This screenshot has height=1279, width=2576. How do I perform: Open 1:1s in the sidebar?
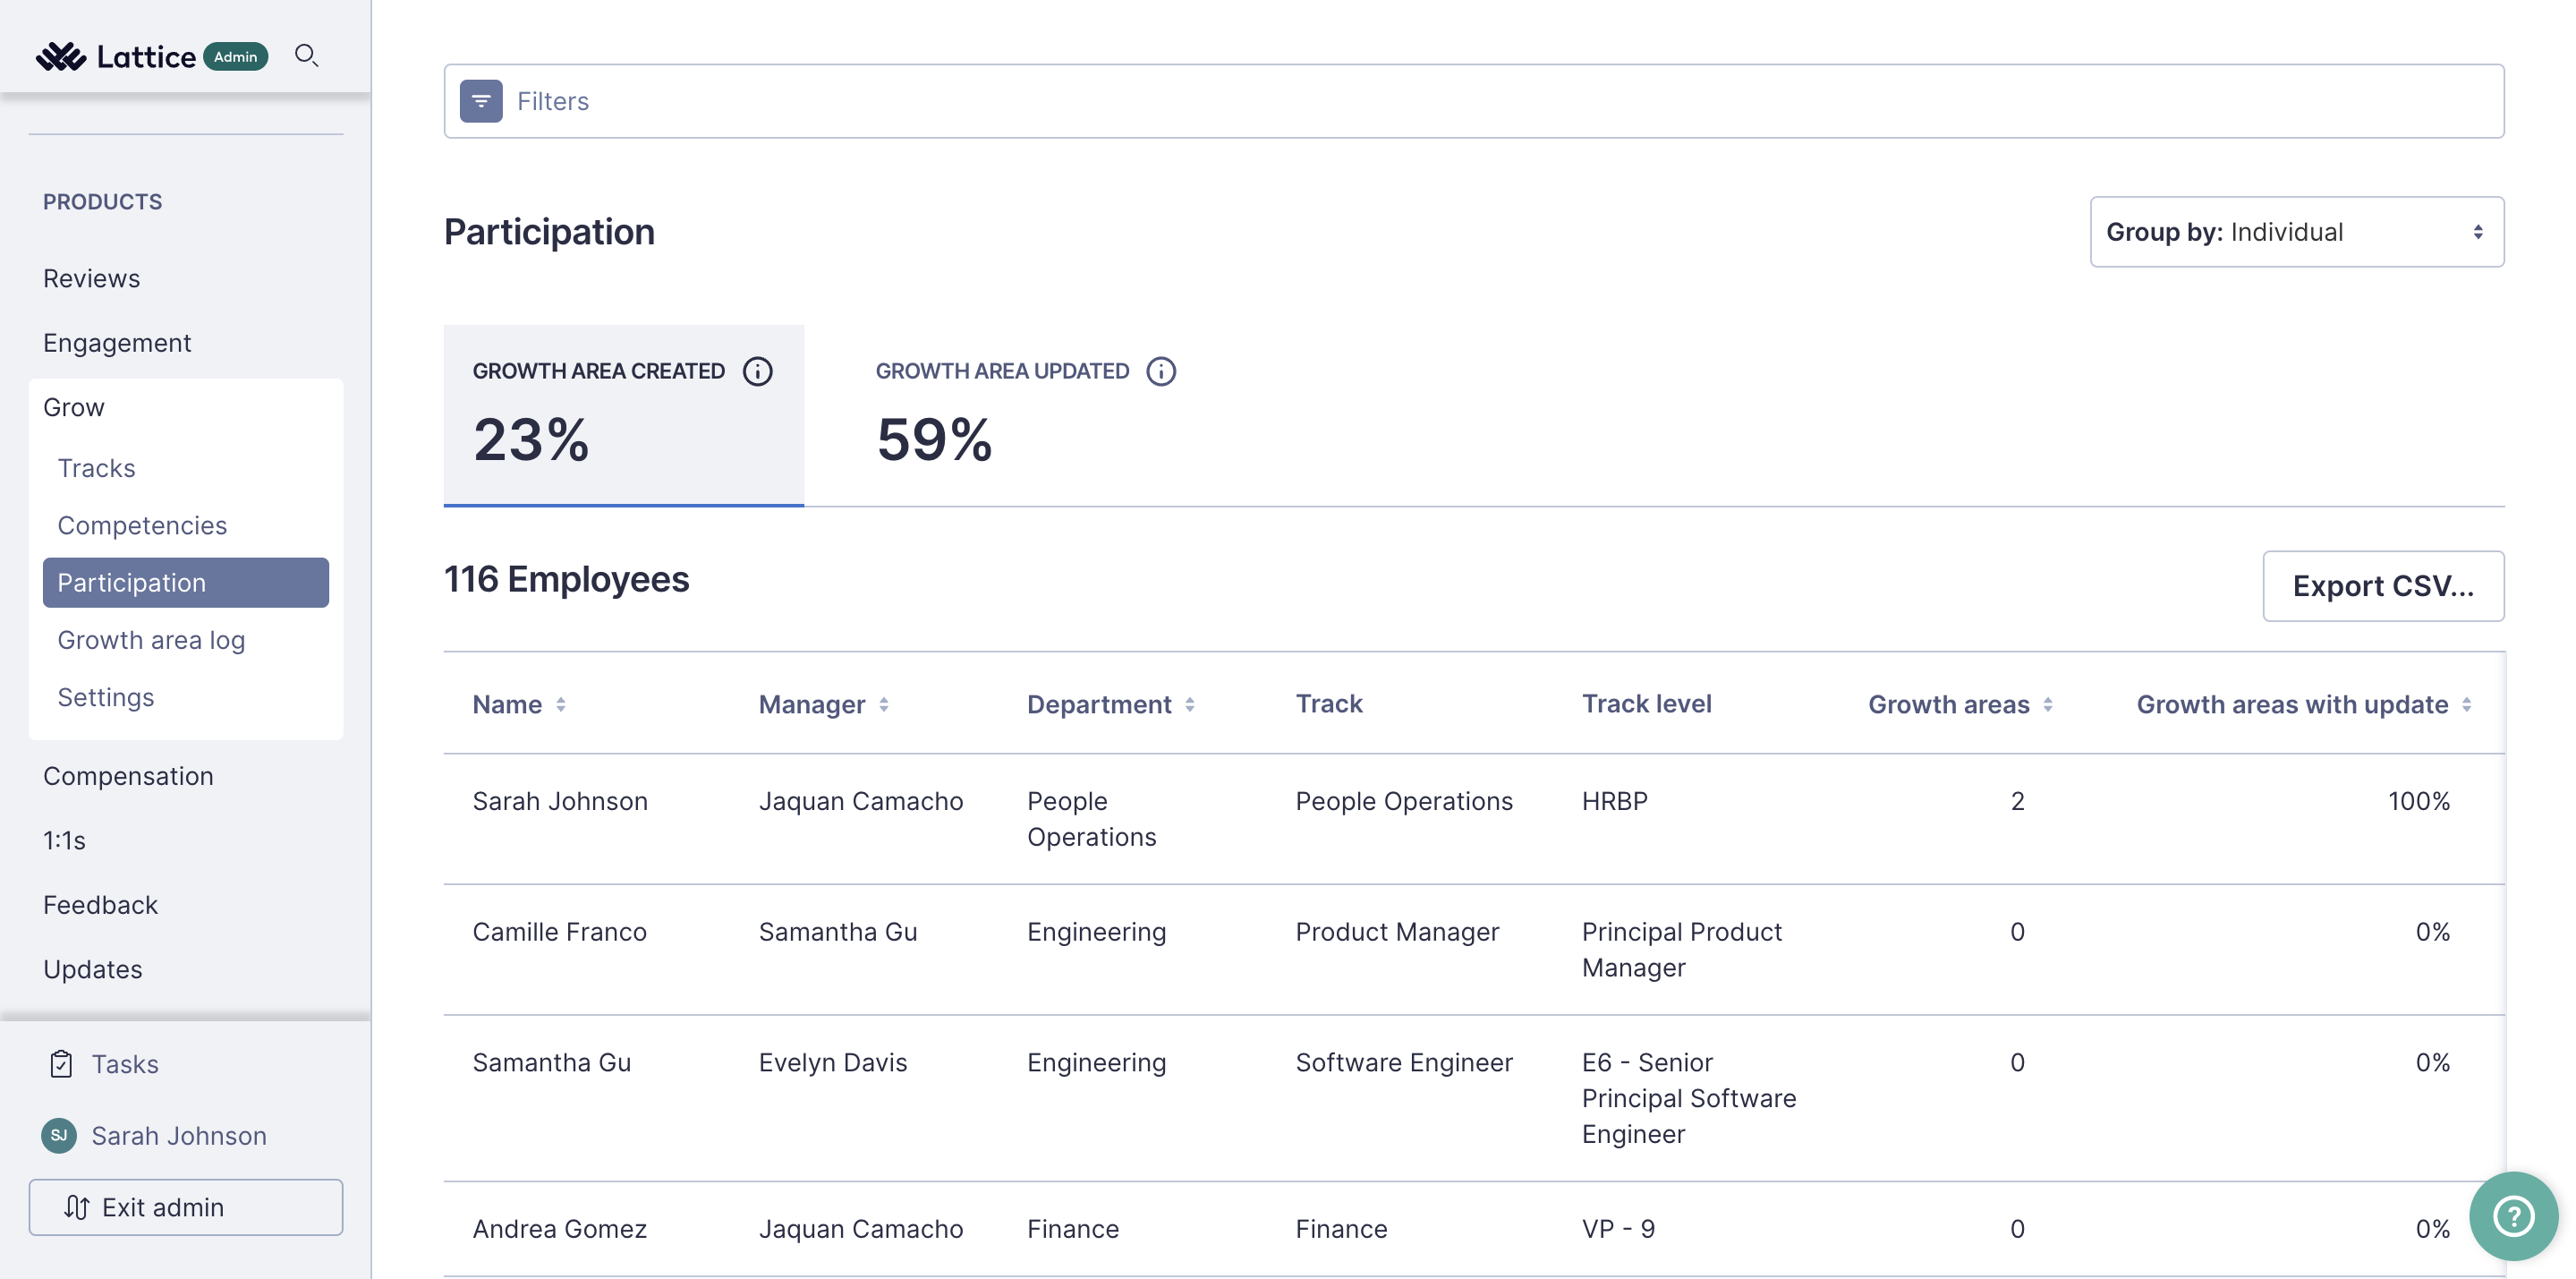pos(64,840)
